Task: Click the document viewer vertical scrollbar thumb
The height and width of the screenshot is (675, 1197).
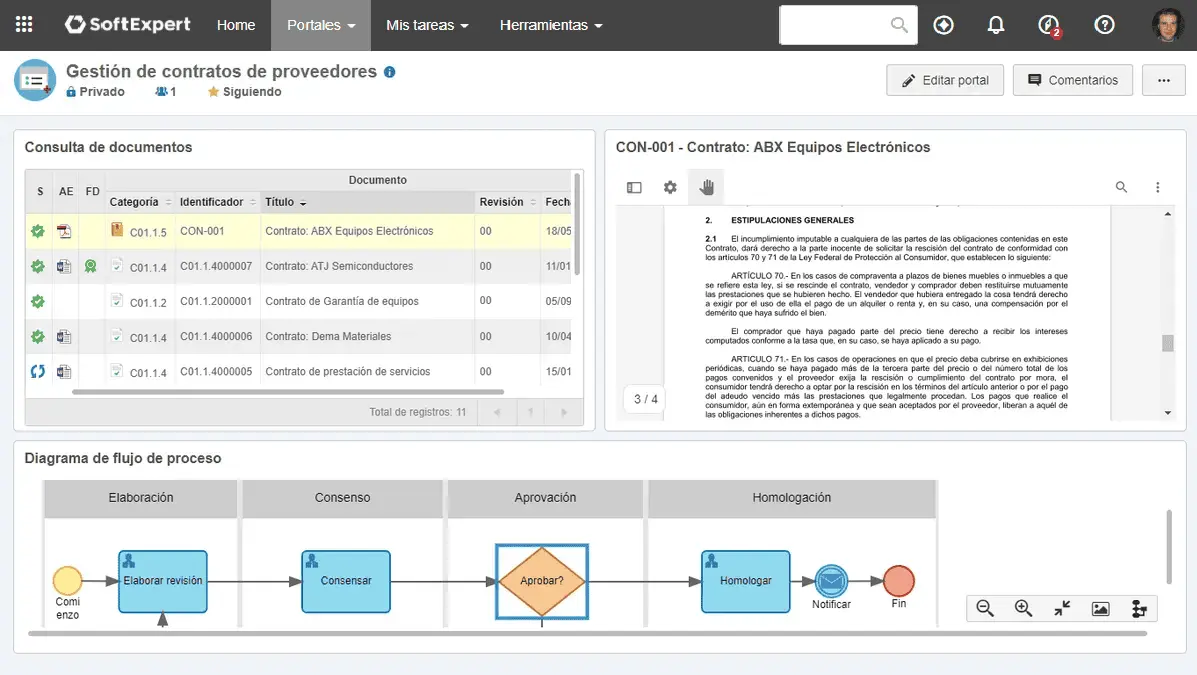Action: [x=1168, y=343]
